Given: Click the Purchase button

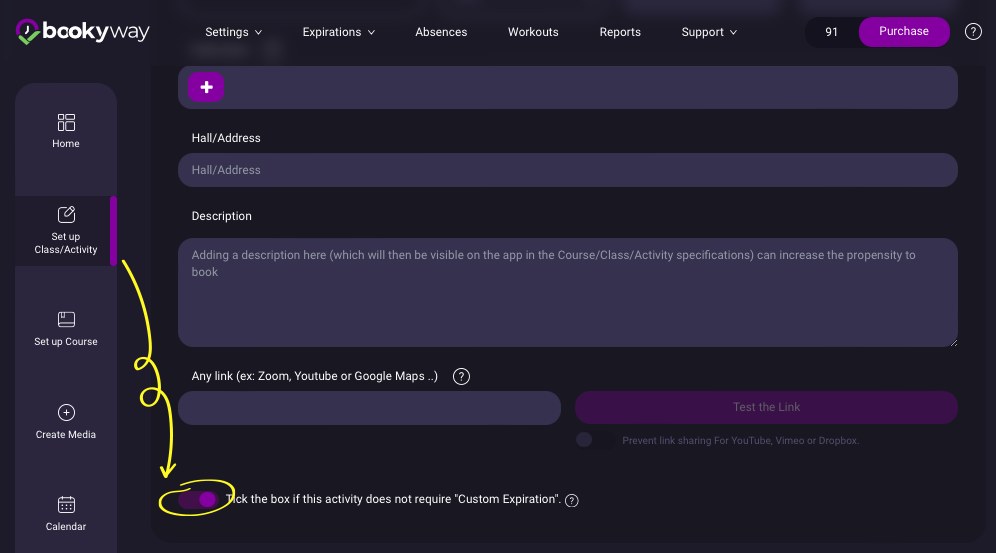Looking at the screenshot, I should click(903, 32).
